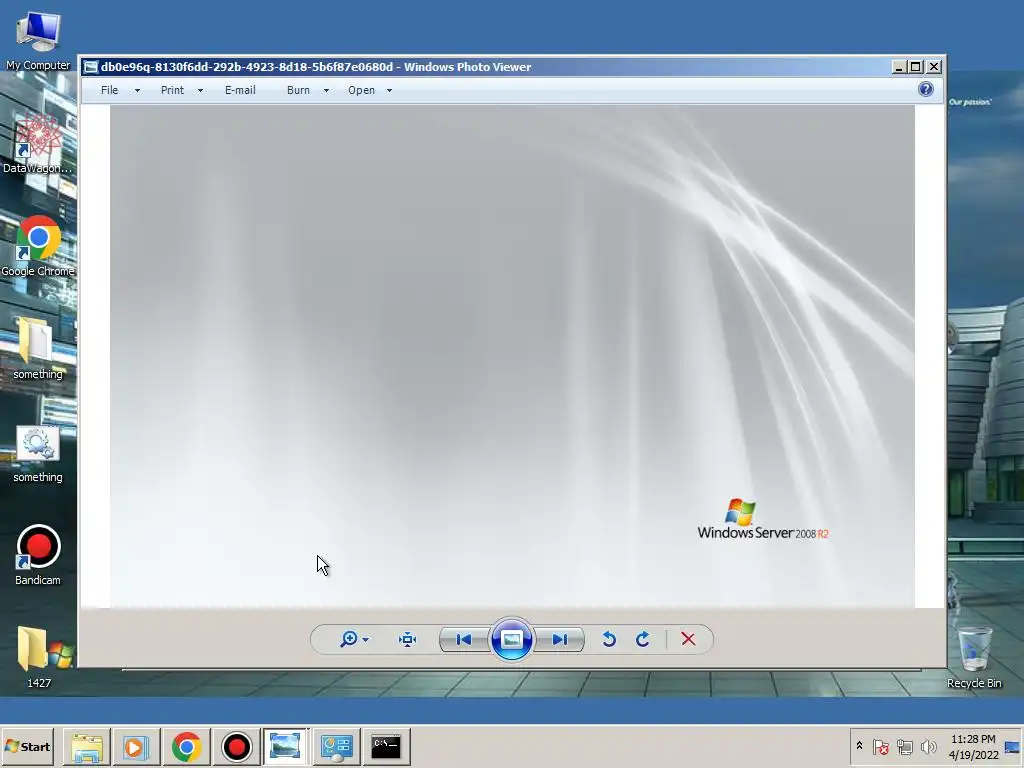
Task: Fit image to window with actual size icon
Action: [x=408, y=639]
